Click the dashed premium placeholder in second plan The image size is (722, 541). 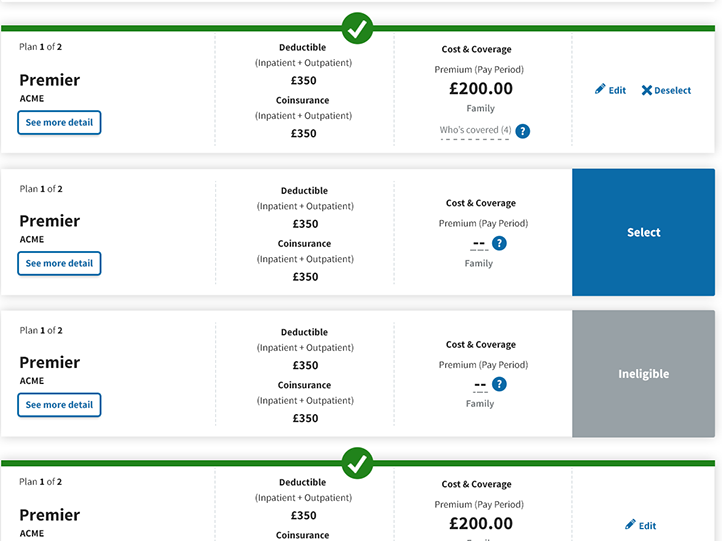point(479,244)
